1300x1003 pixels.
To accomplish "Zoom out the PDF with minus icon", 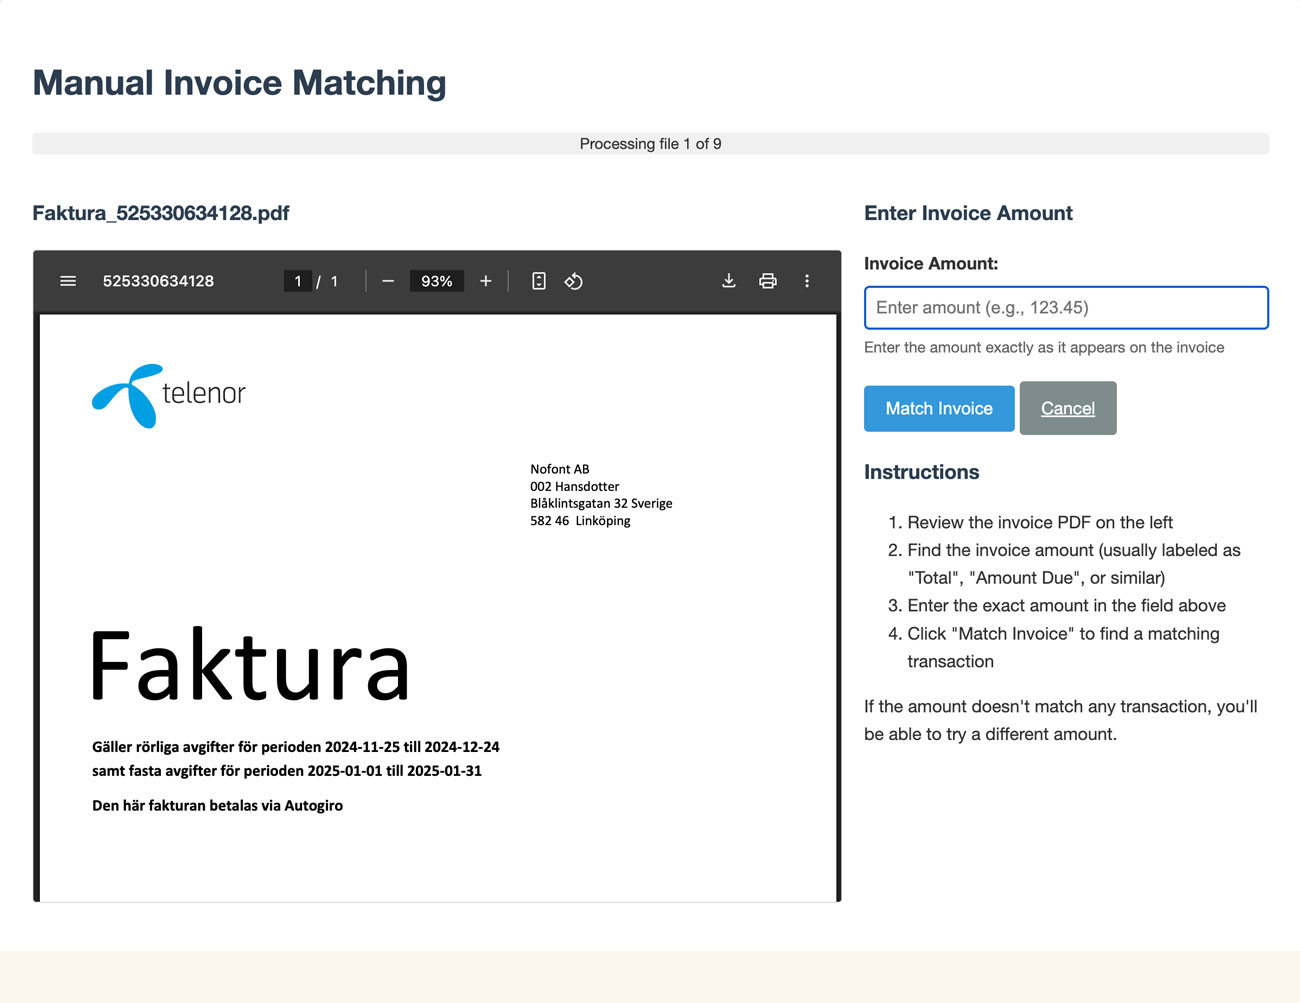I will [x=388, y=281].
